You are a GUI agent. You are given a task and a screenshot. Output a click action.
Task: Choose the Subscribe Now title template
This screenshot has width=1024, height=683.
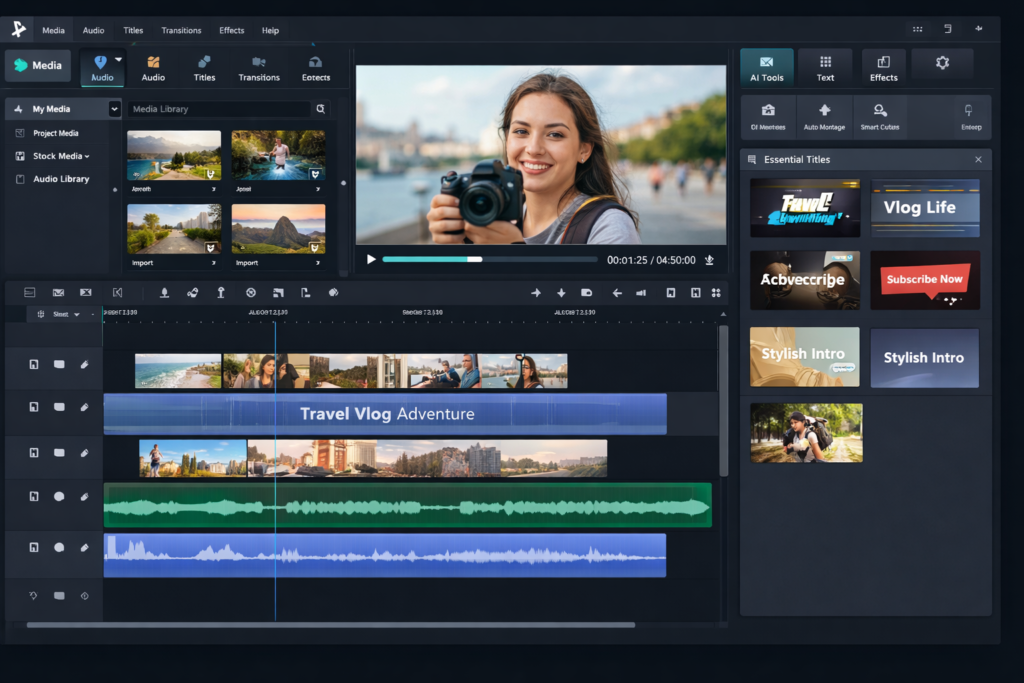point(925,280)
